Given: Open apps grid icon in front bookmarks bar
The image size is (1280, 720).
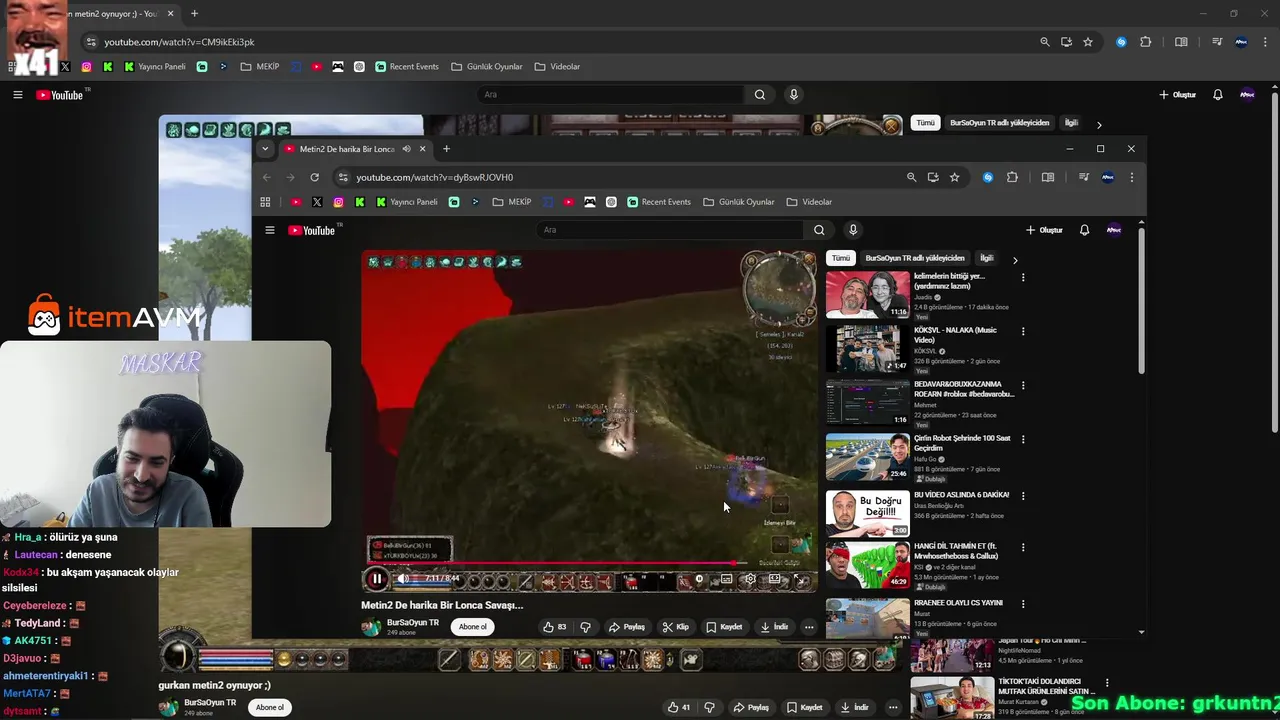Looking at the screenshot, I should click(x=265, y=202).
